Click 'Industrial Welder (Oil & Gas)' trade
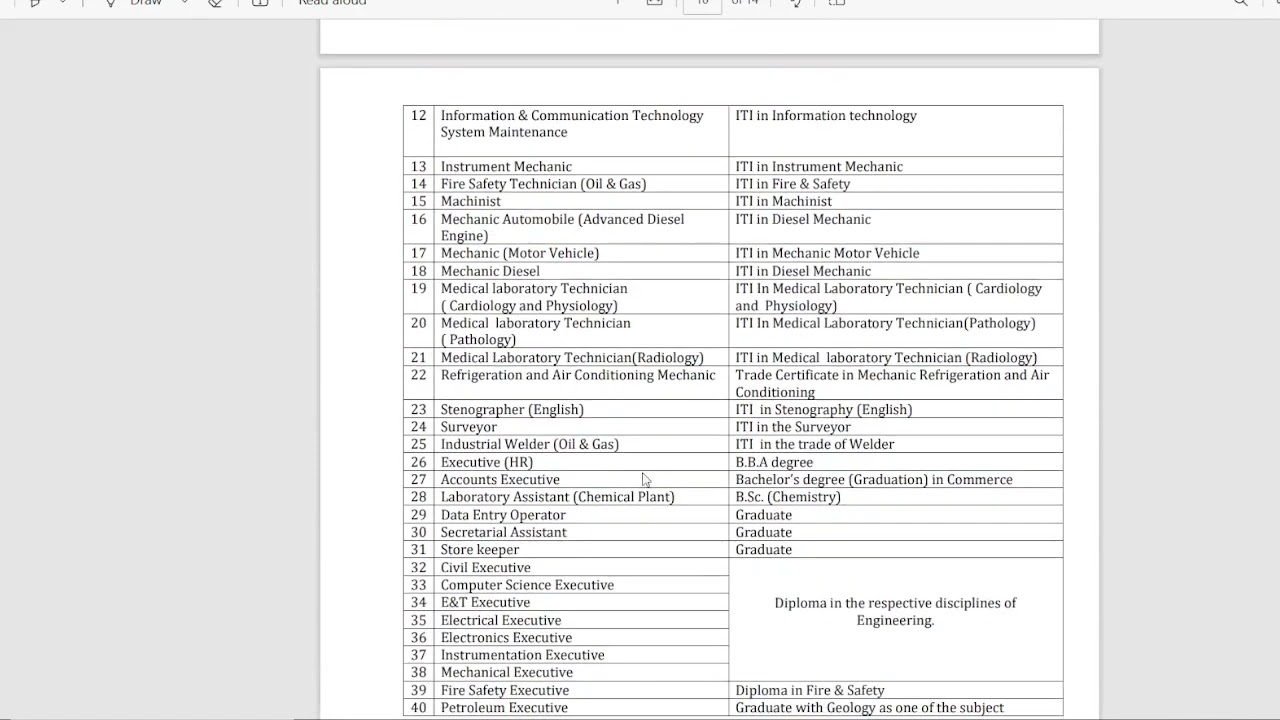Screen dimensions: 1280x720 pyautogui.click(x=530, y=444)
